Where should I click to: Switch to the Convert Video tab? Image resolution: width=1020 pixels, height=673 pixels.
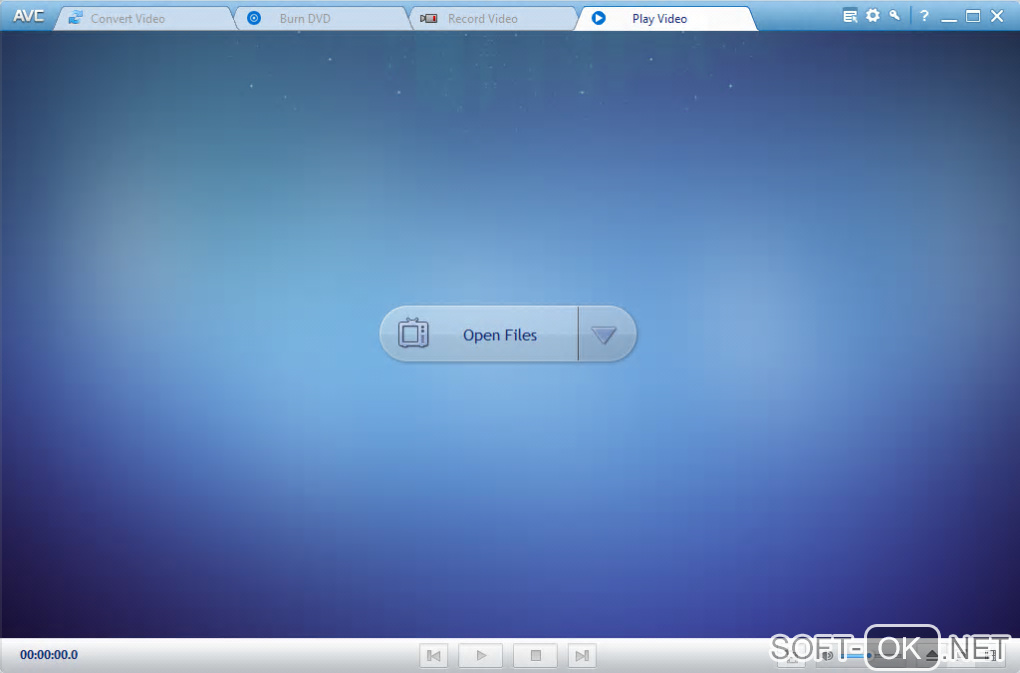tap(144, 18)
